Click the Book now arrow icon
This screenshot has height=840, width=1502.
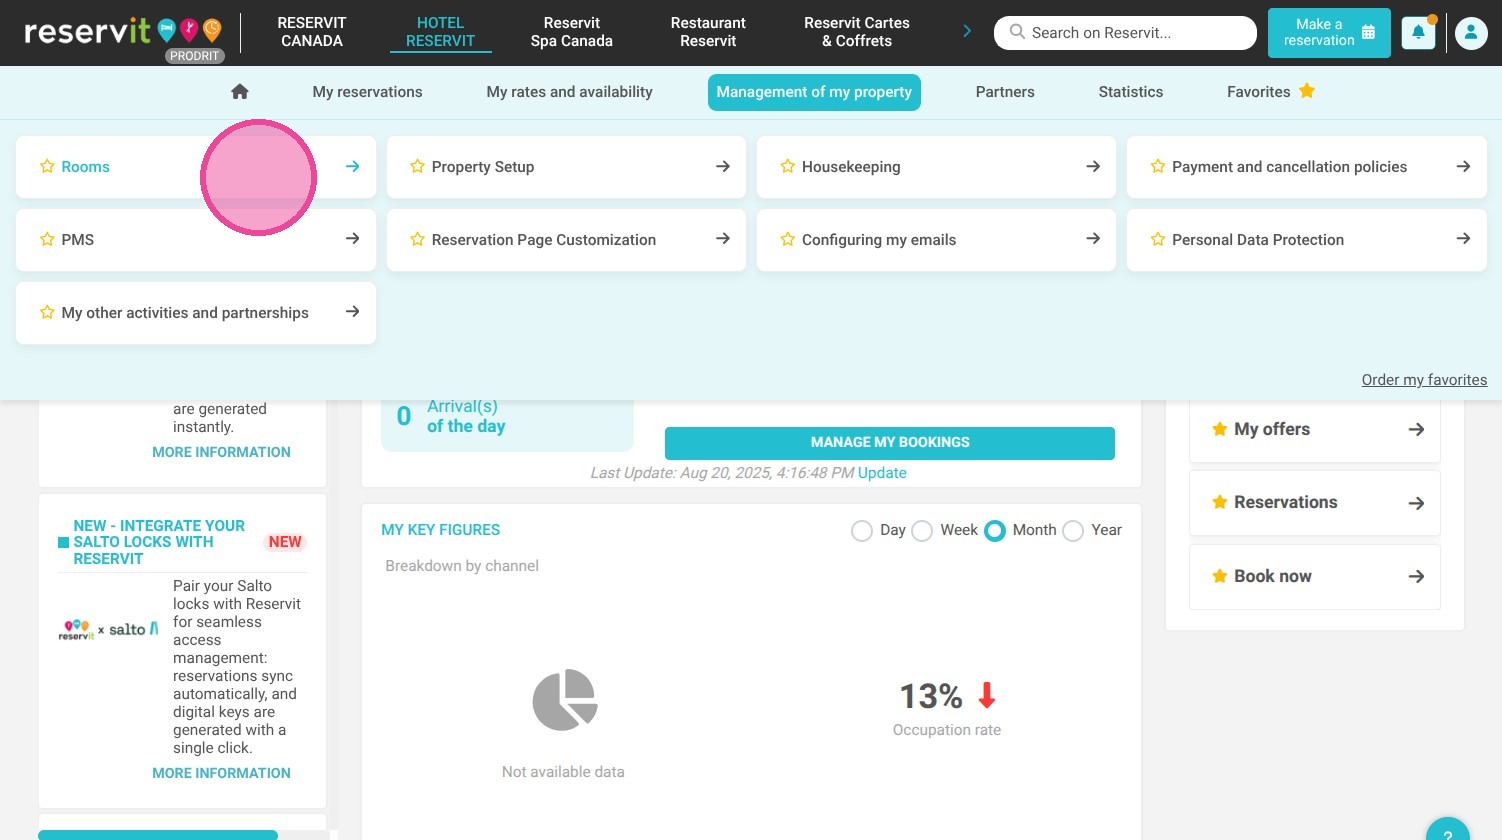1416,576
